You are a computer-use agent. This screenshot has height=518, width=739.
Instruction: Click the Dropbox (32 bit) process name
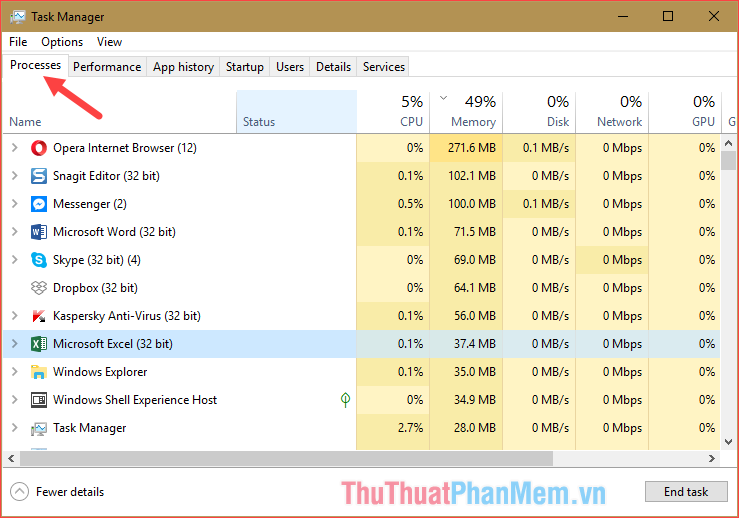95,288
